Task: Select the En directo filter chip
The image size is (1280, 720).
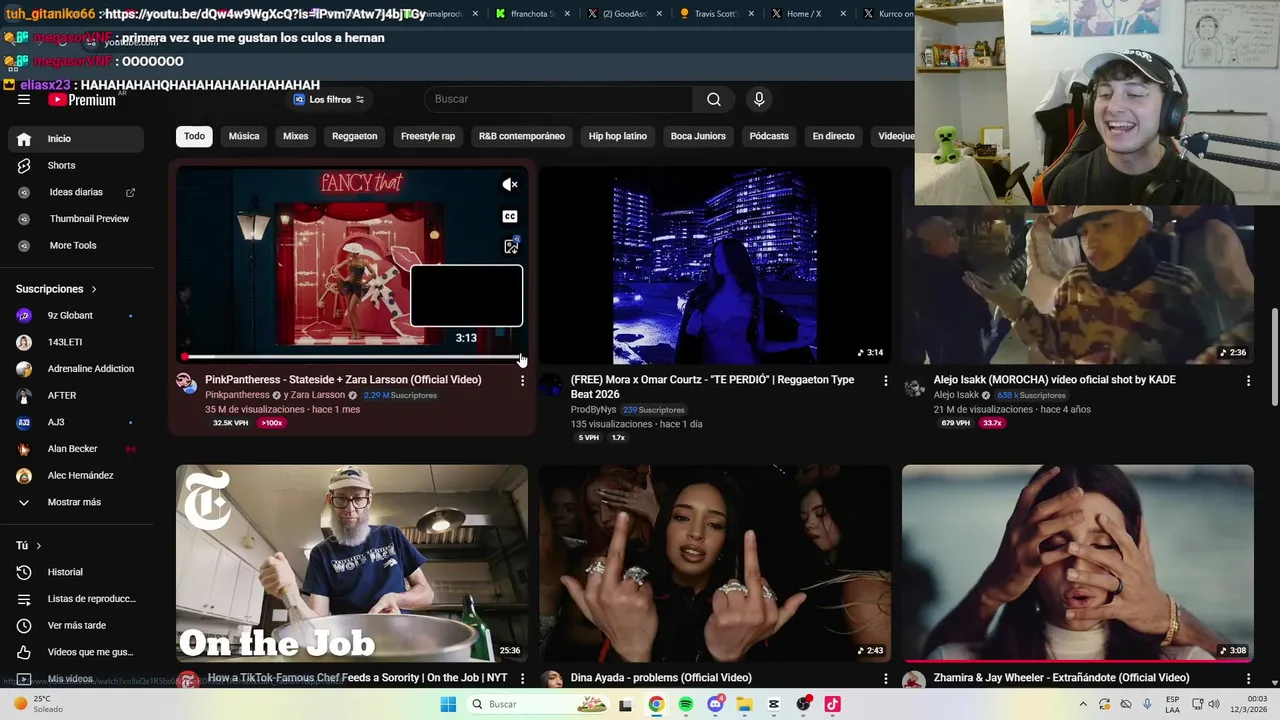Action: pos(833,136)
